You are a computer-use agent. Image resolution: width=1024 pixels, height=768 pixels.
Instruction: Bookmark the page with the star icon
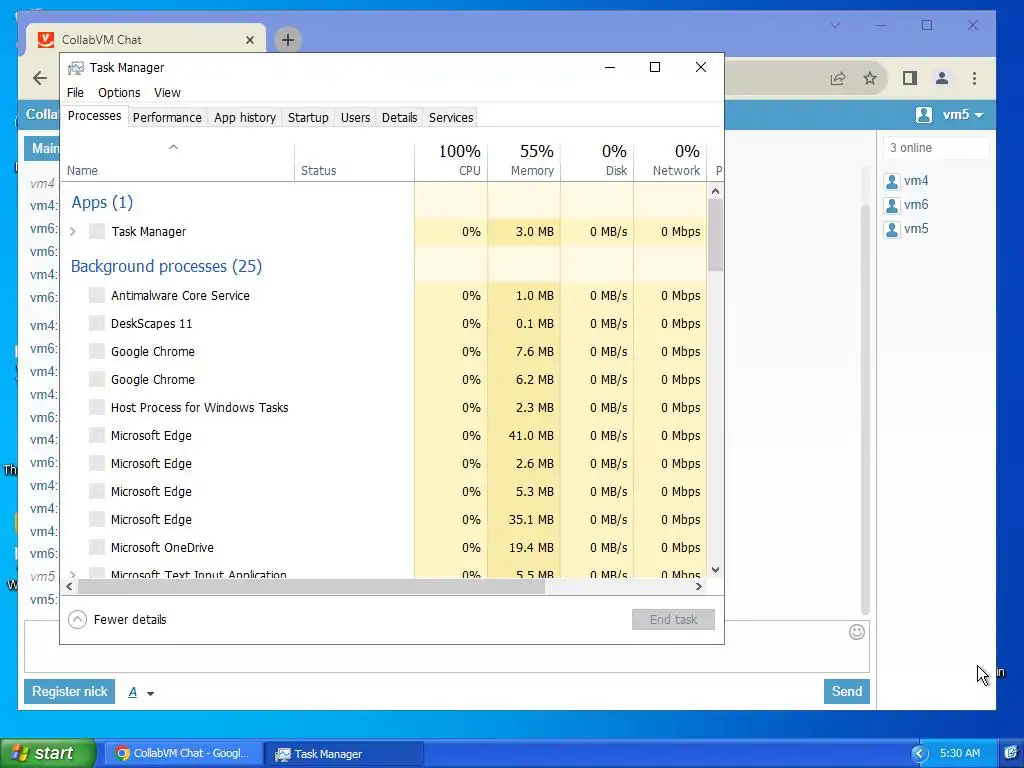870,78
